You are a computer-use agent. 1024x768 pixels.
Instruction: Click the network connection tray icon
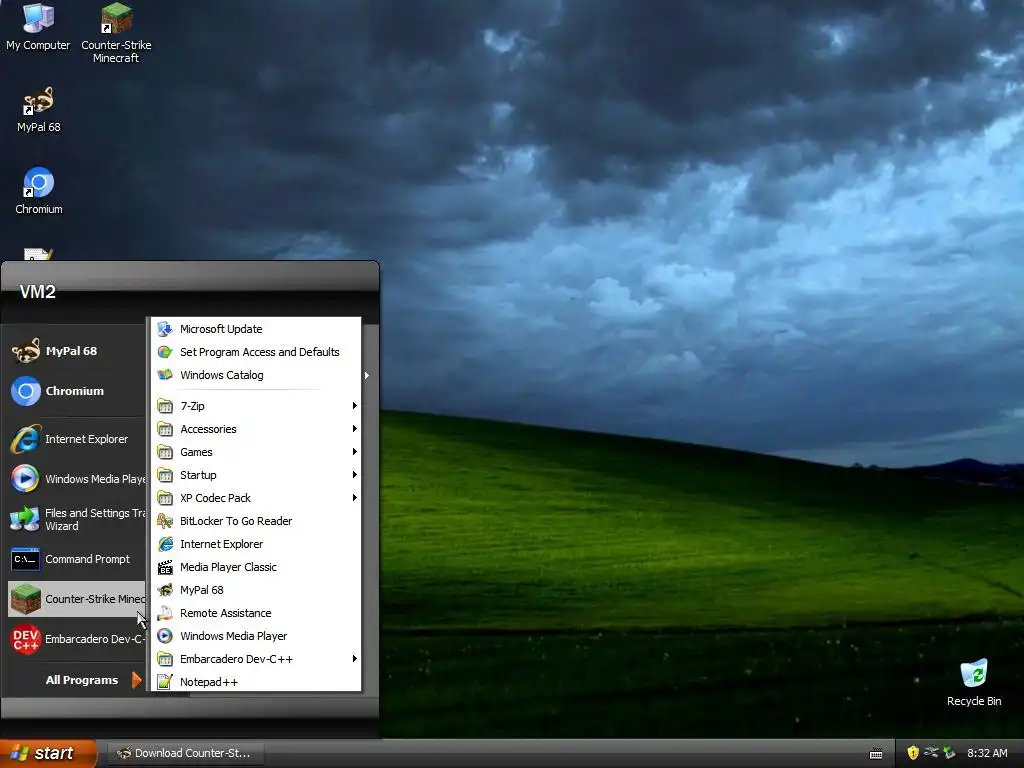(x=931, y=753)
